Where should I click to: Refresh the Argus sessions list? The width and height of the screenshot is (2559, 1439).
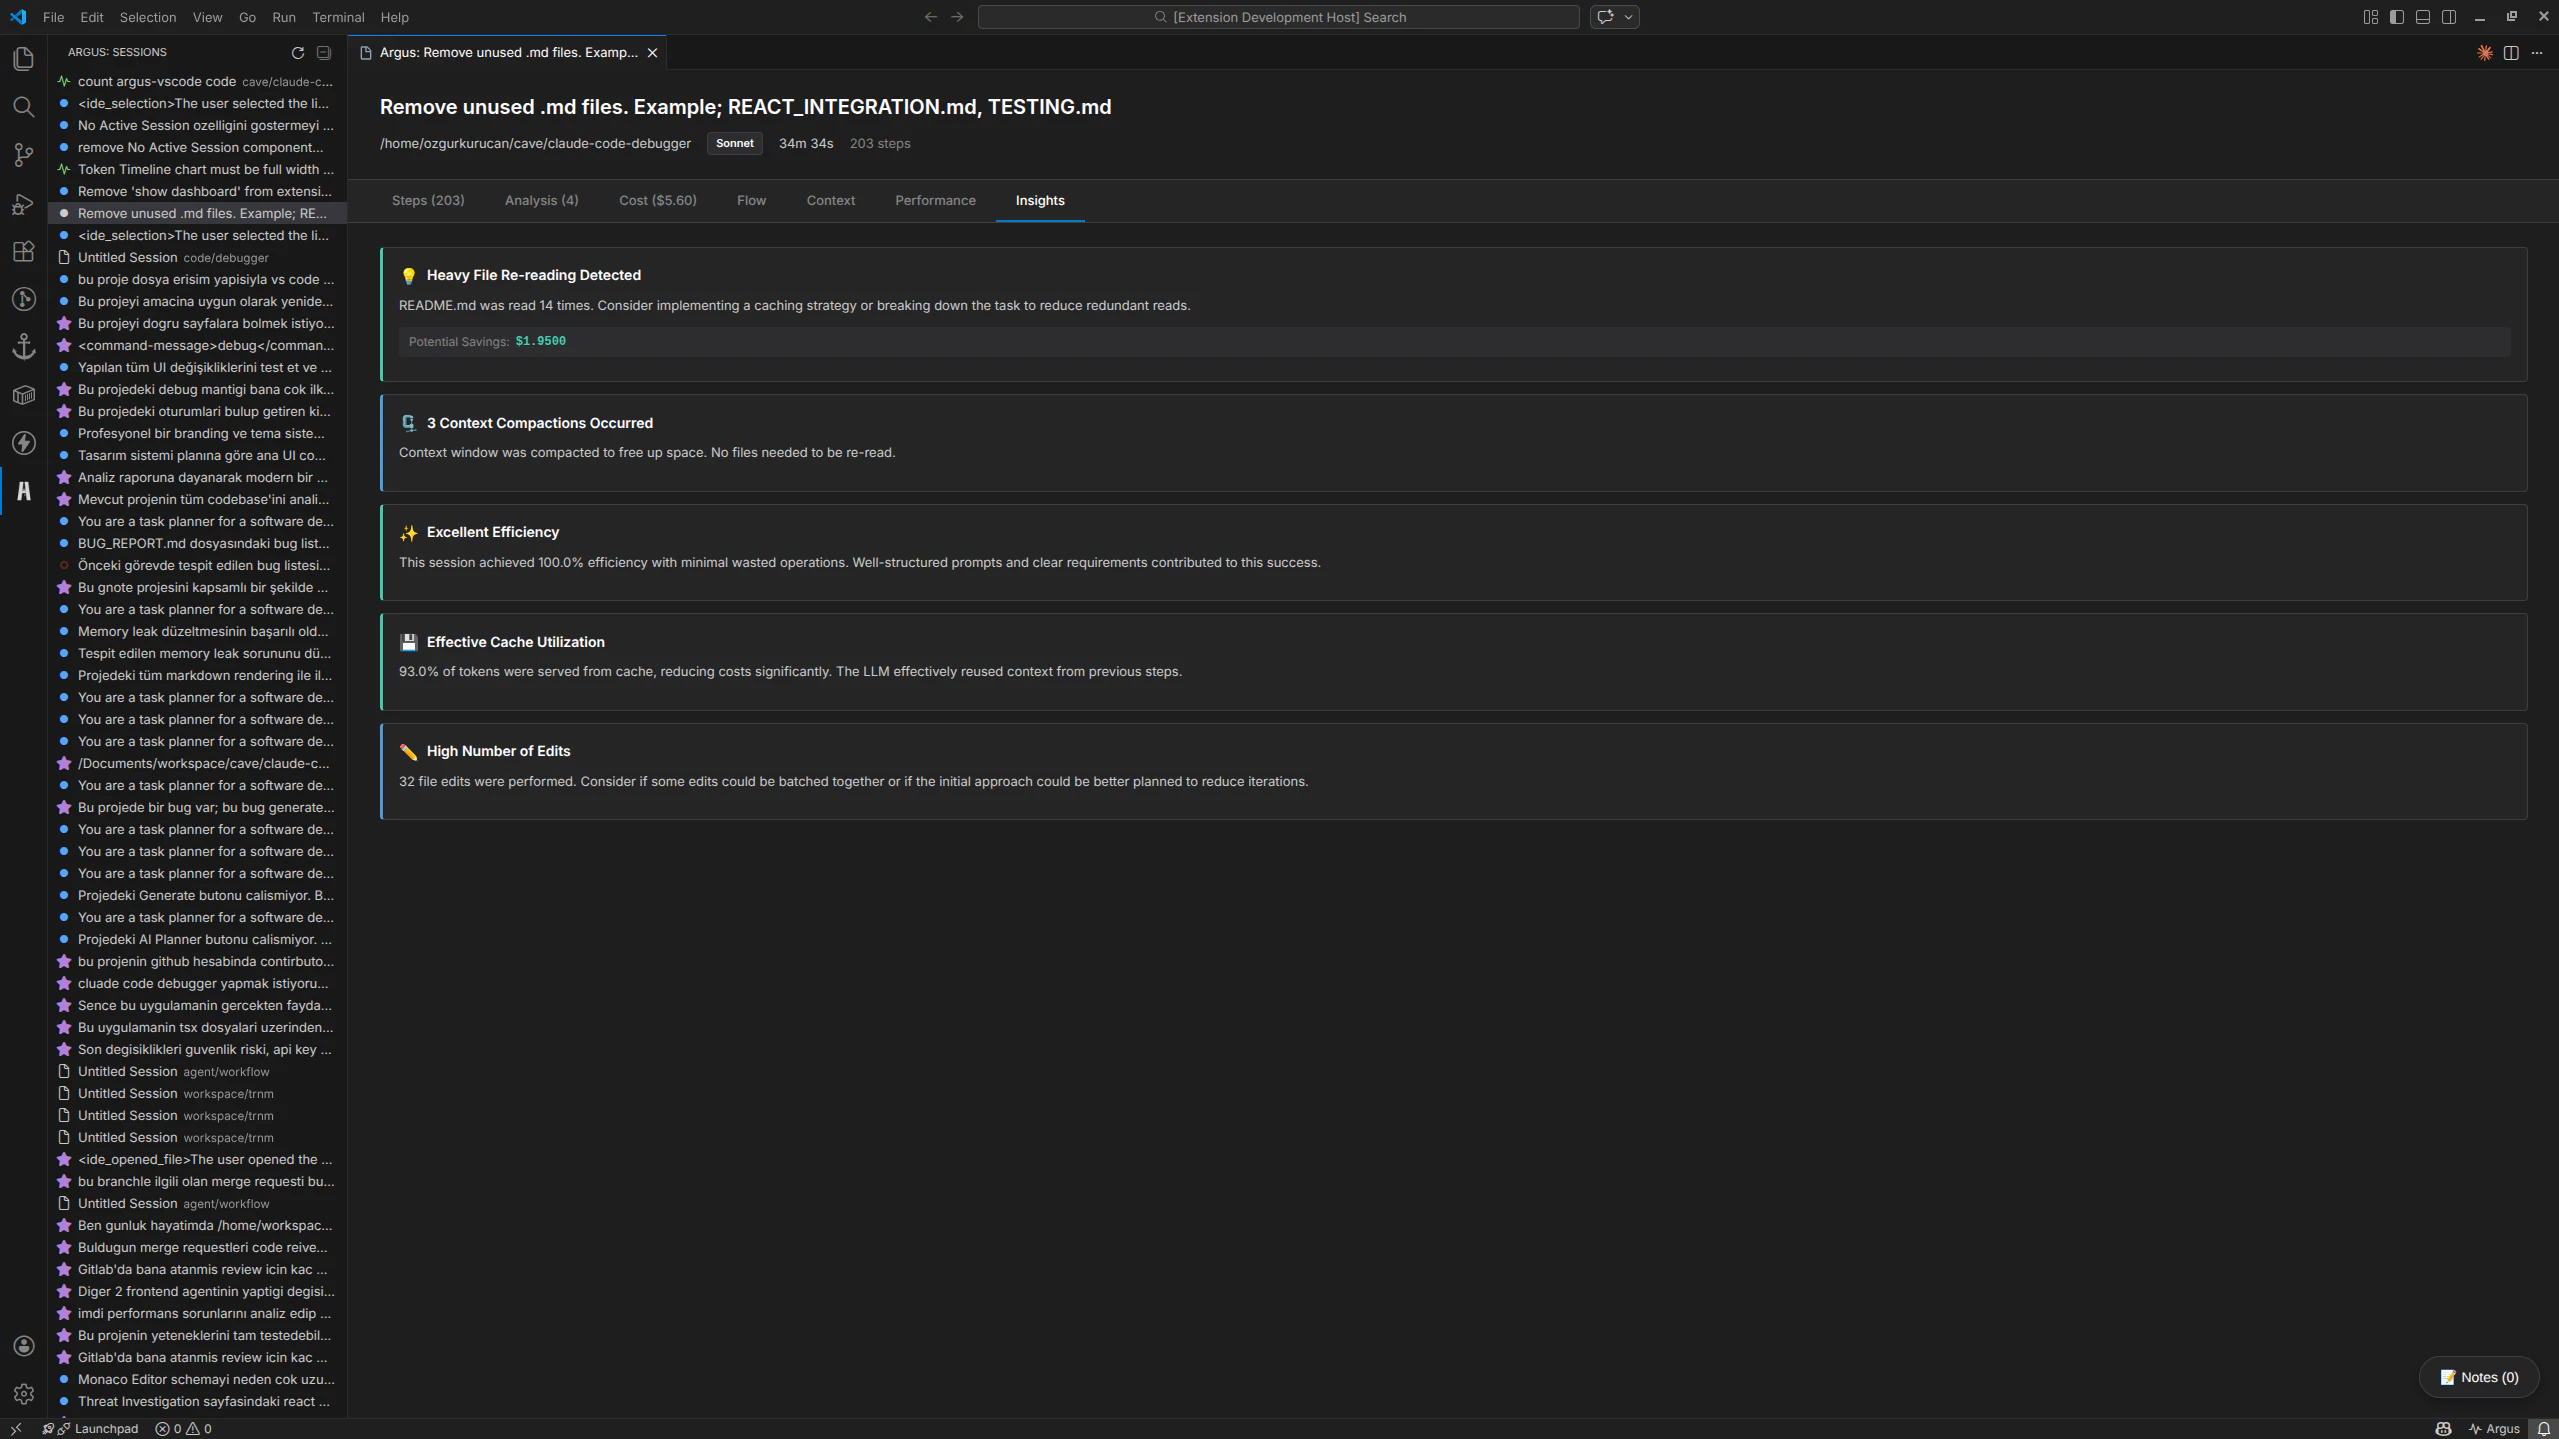pyautogui.click(x=297, y=53)
